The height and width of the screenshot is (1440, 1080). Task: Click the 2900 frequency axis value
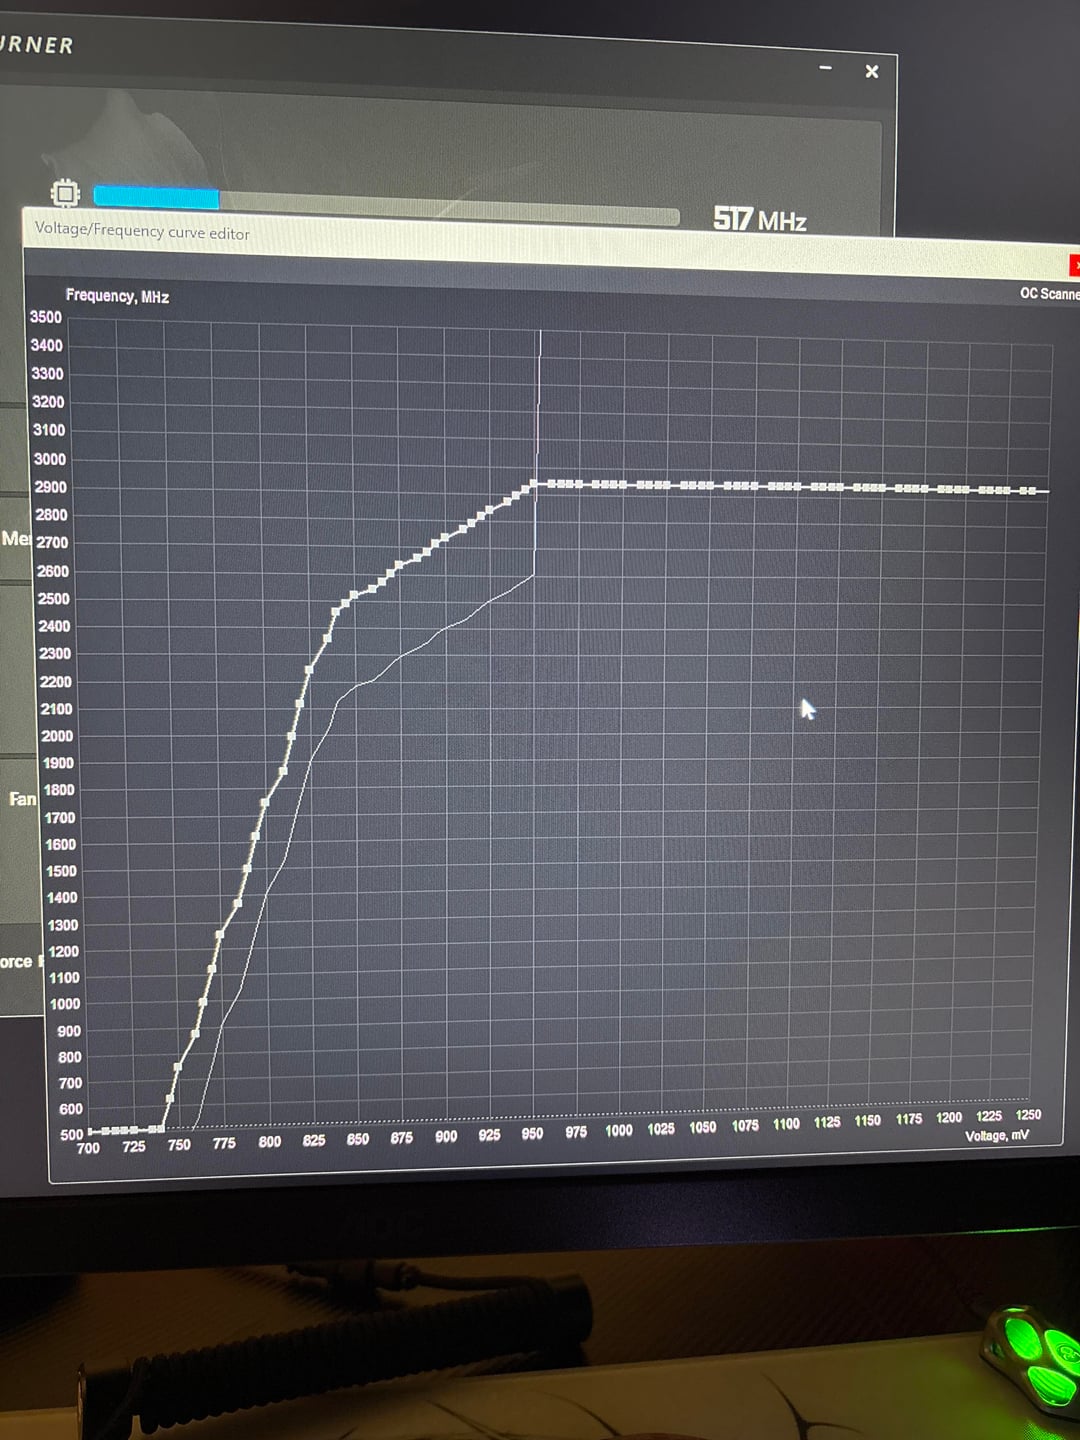click(50, 487)
